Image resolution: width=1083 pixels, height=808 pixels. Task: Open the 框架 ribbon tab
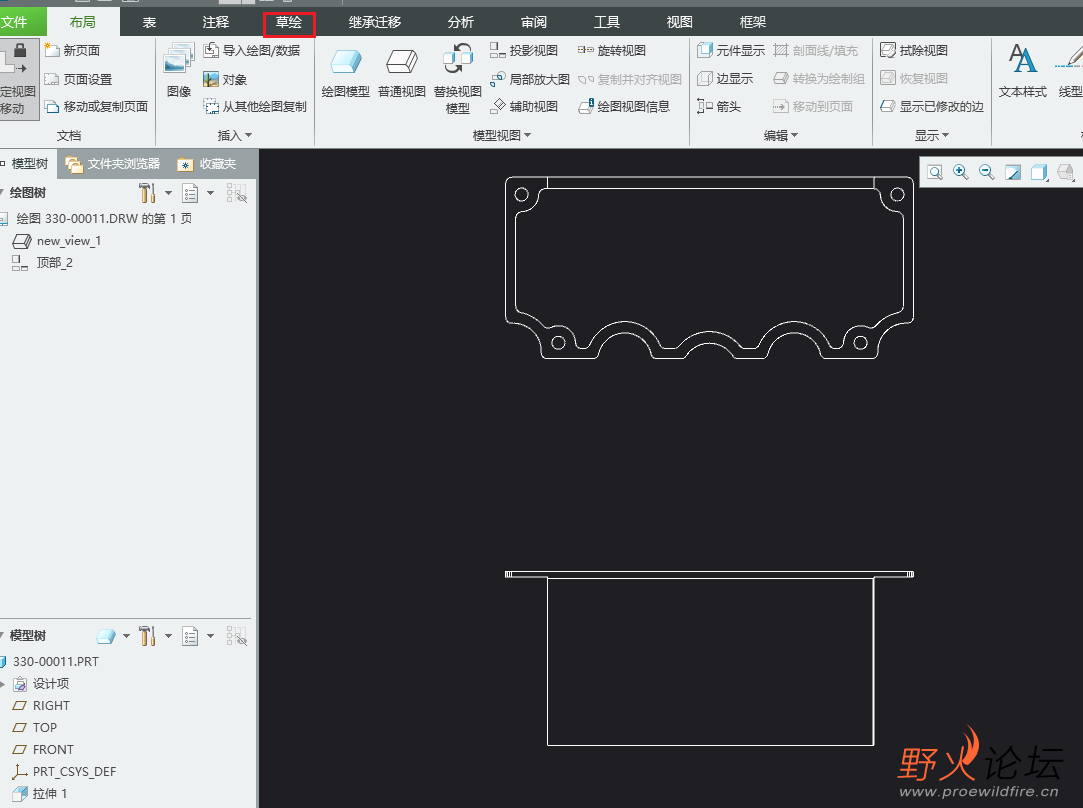[753, 22]
